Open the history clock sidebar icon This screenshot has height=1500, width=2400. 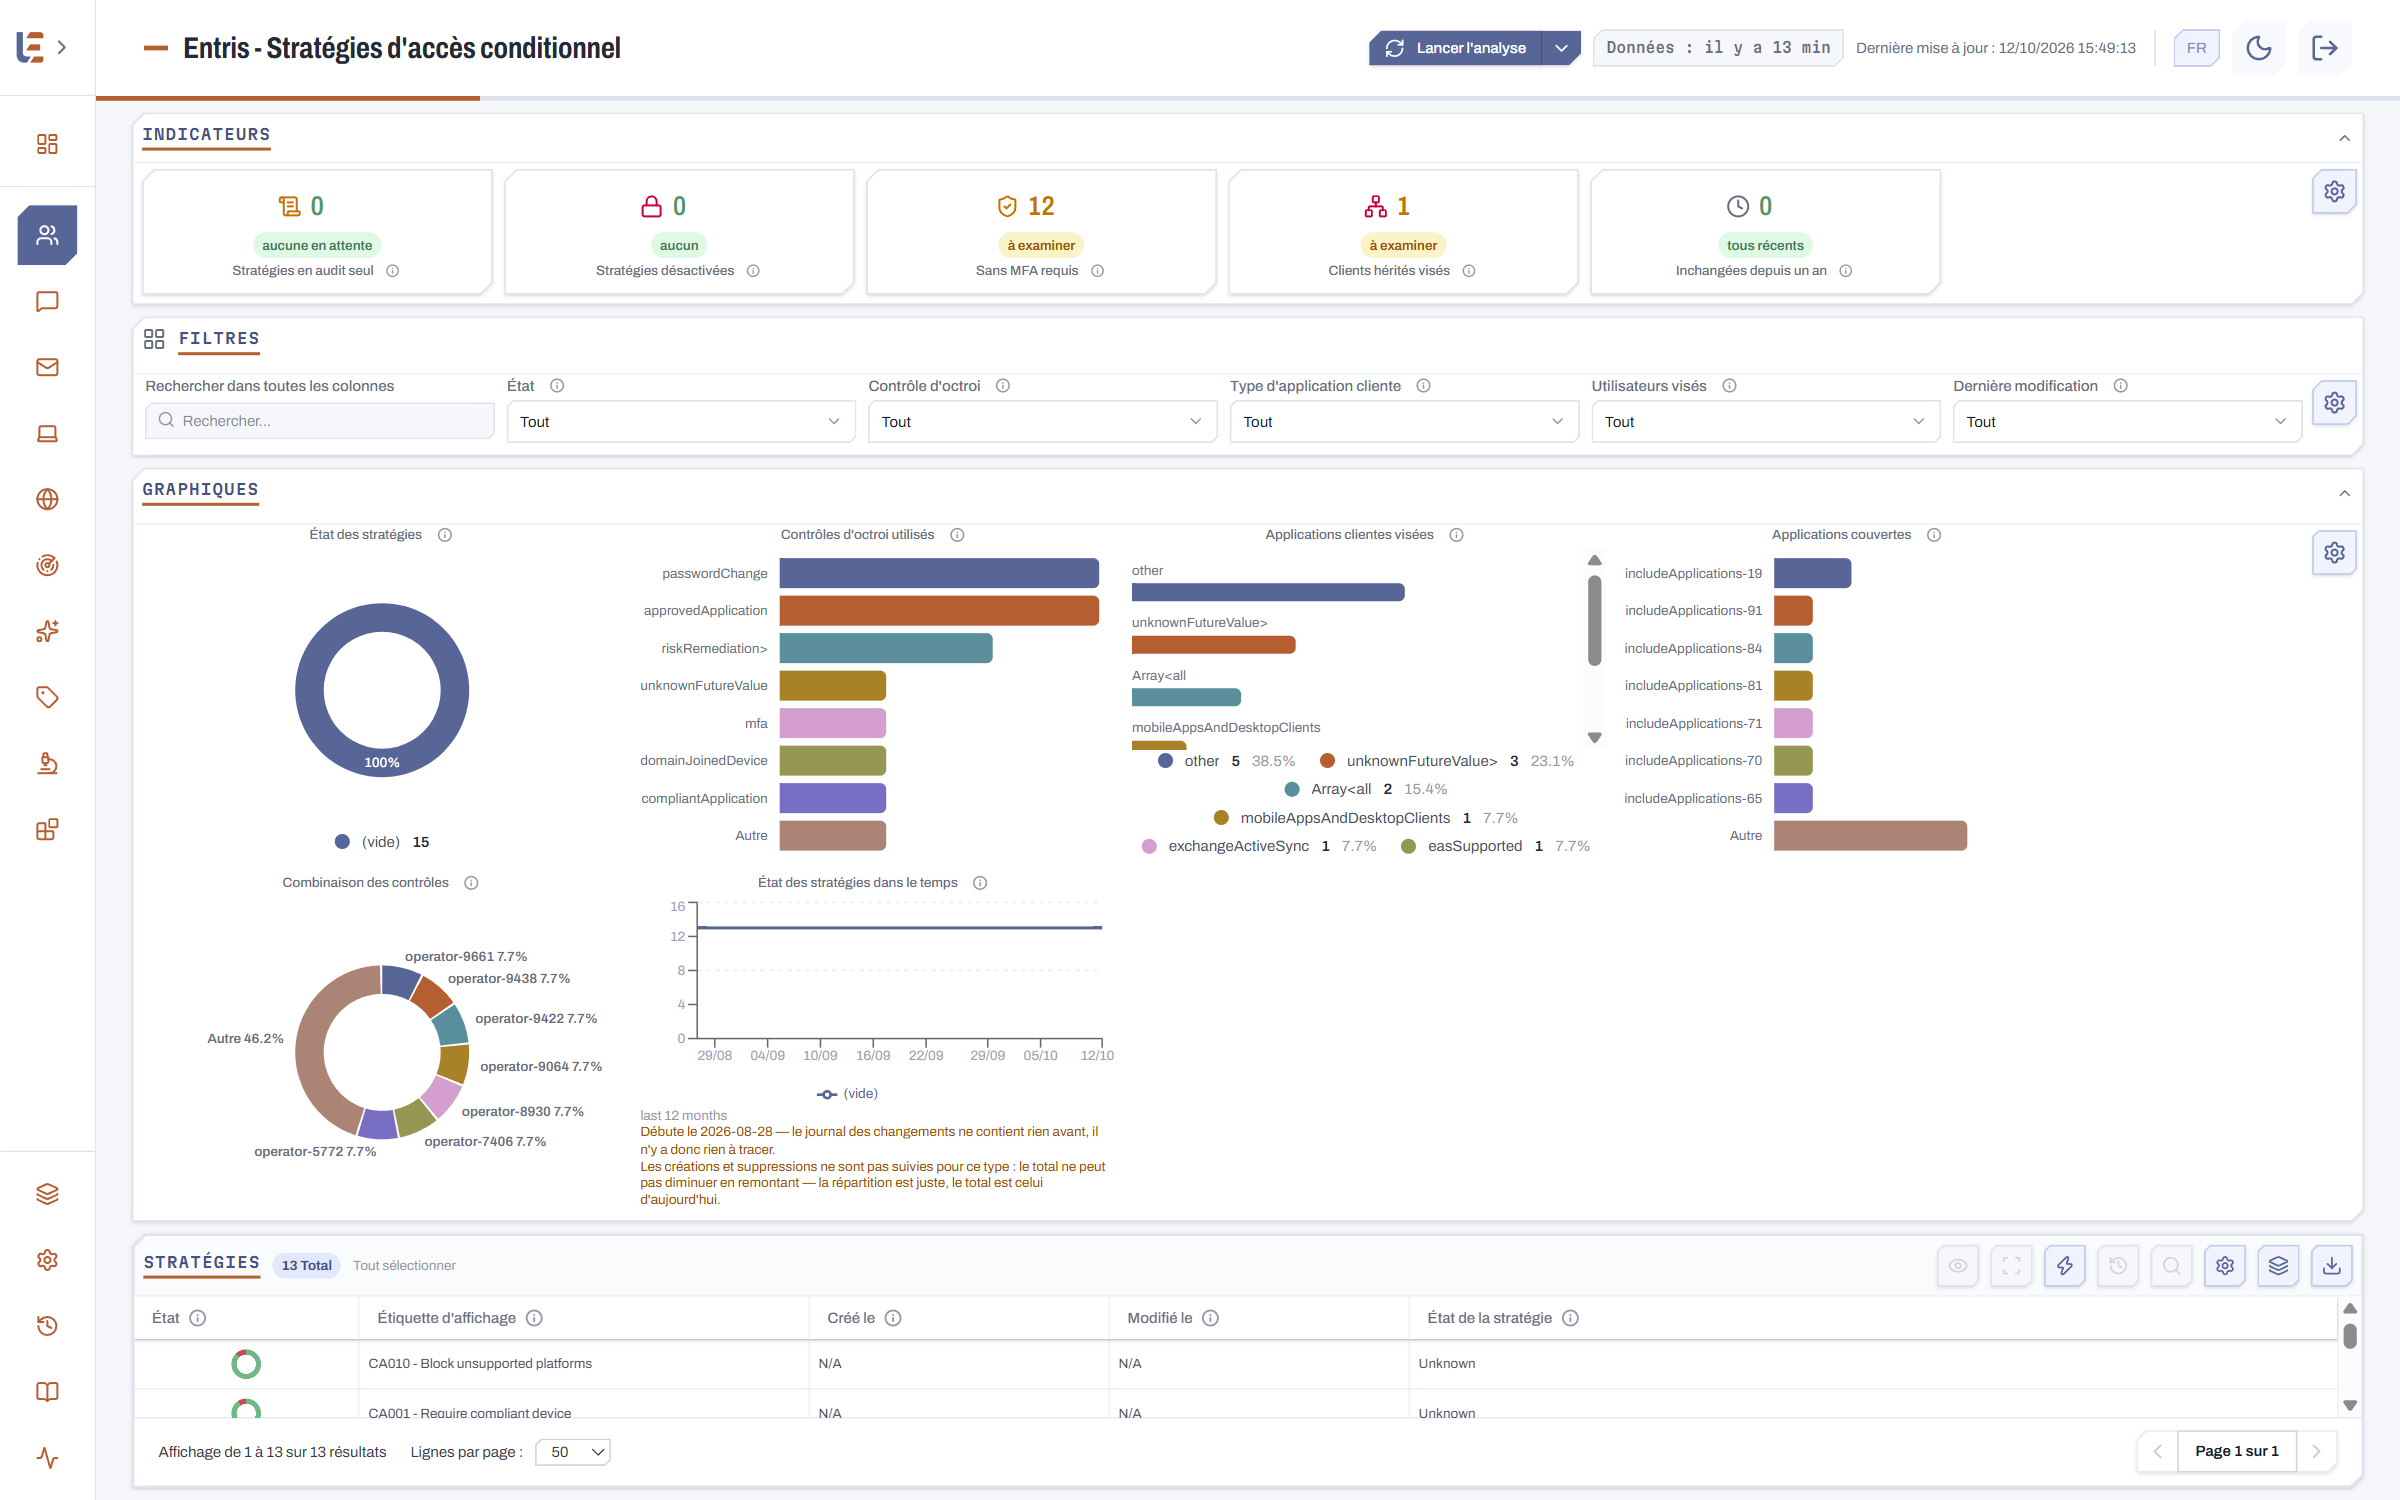point(47,1326)
